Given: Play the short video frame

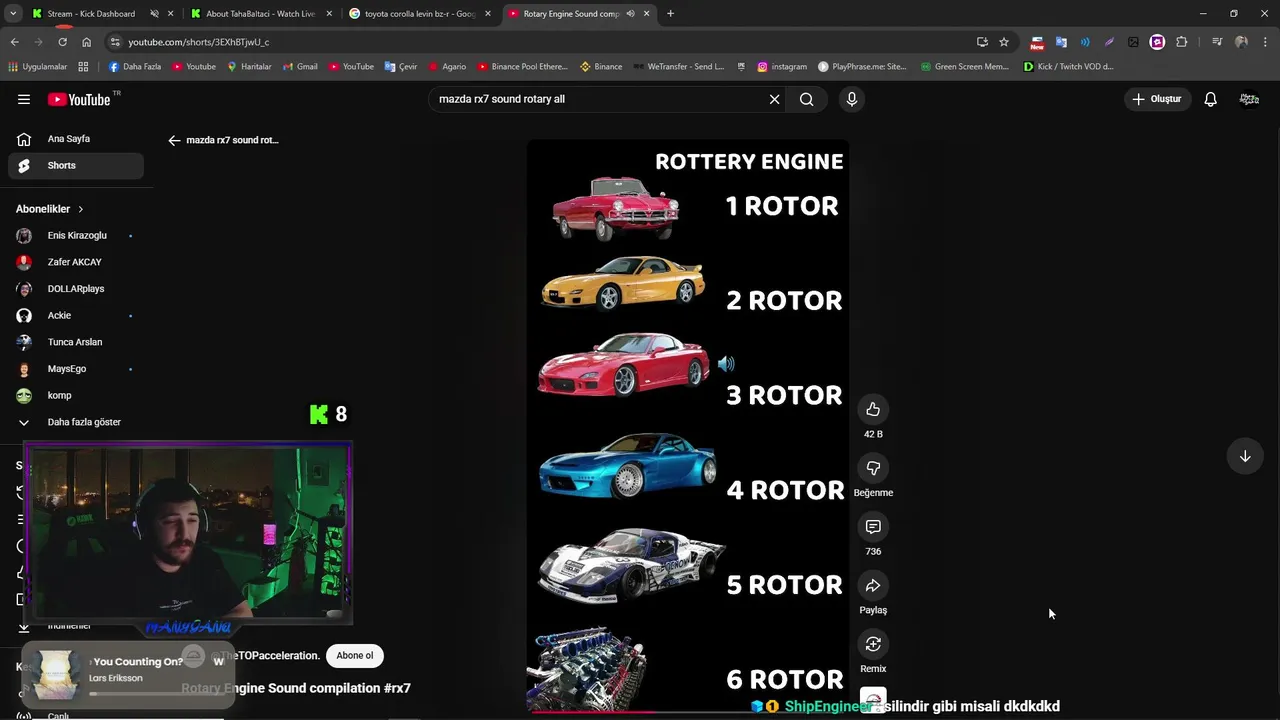Looking at the screenshot, I should point(688,425).
